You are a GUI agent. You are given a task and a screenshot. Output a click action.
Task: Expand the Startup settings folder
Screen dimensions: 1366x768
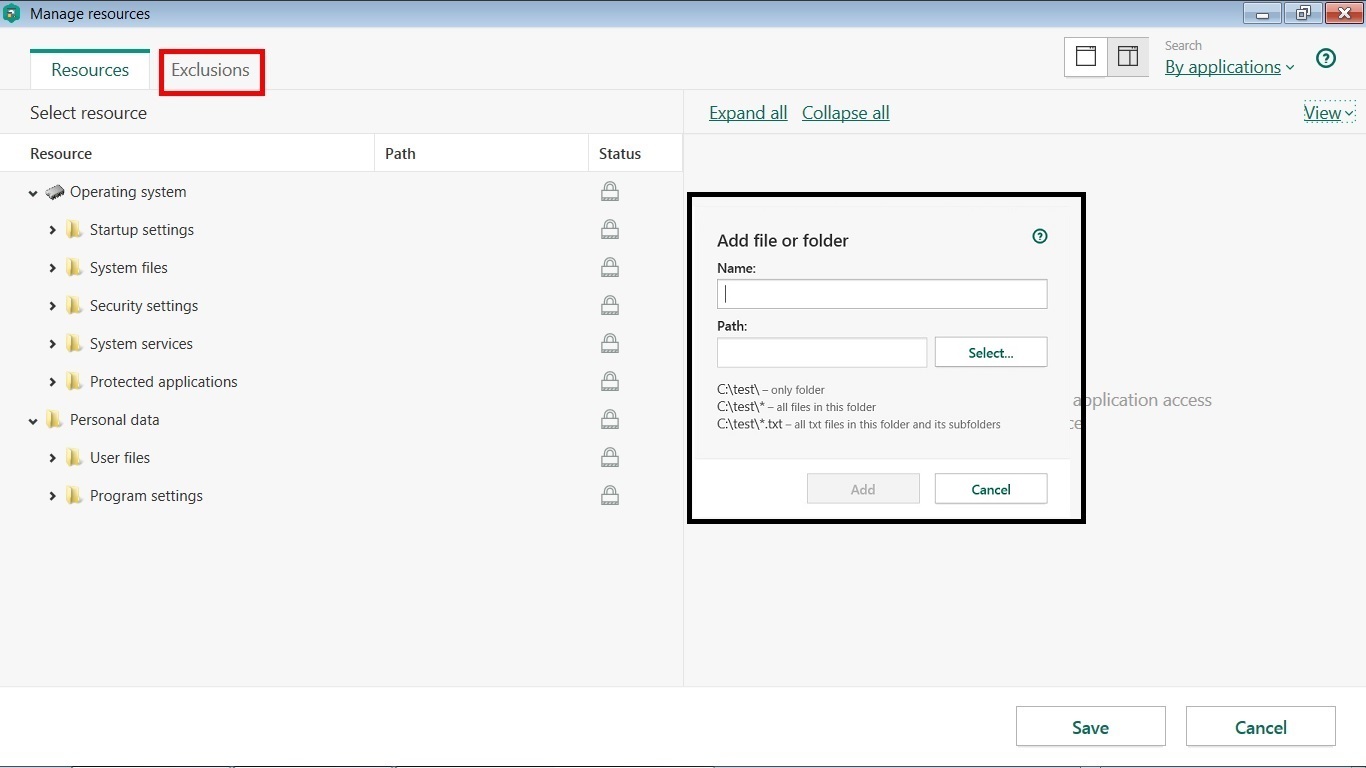(x=53, y=230)
